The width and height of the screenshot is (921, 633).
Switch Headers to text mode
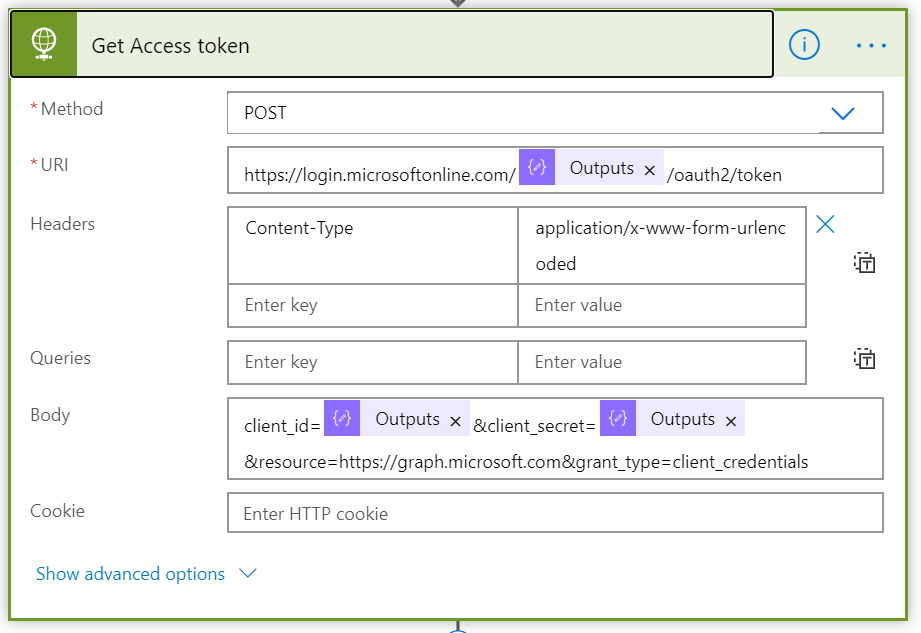(865, 262)
